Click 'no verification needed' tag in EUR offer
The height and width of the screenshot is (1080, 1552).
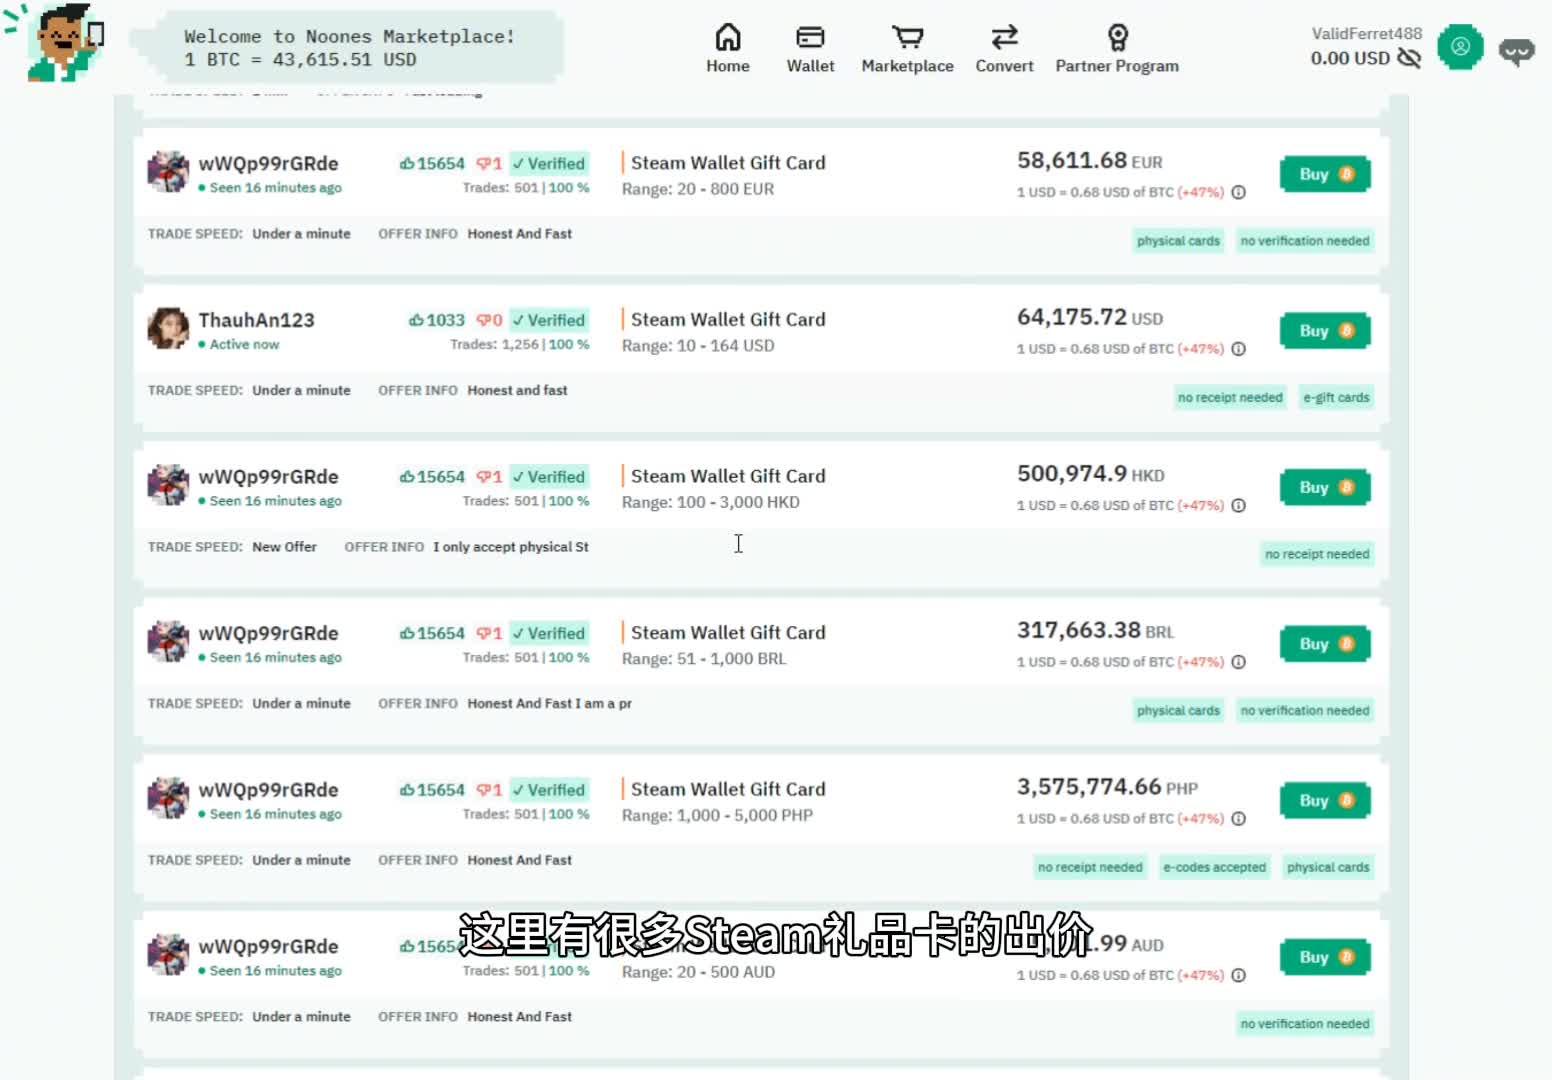tap(1305, 241)
